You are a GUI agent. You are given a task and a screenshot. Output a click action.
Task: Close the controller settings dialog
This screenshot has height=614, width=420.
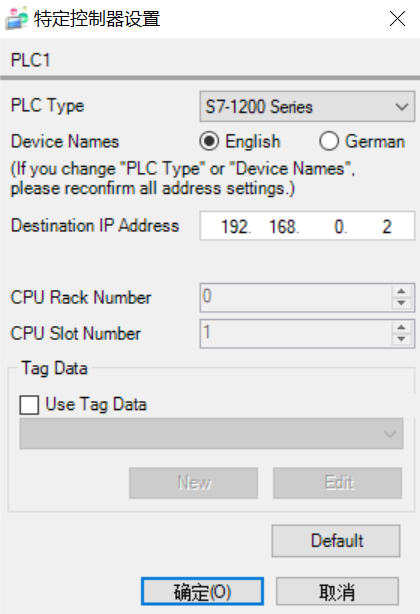[397, 18]
